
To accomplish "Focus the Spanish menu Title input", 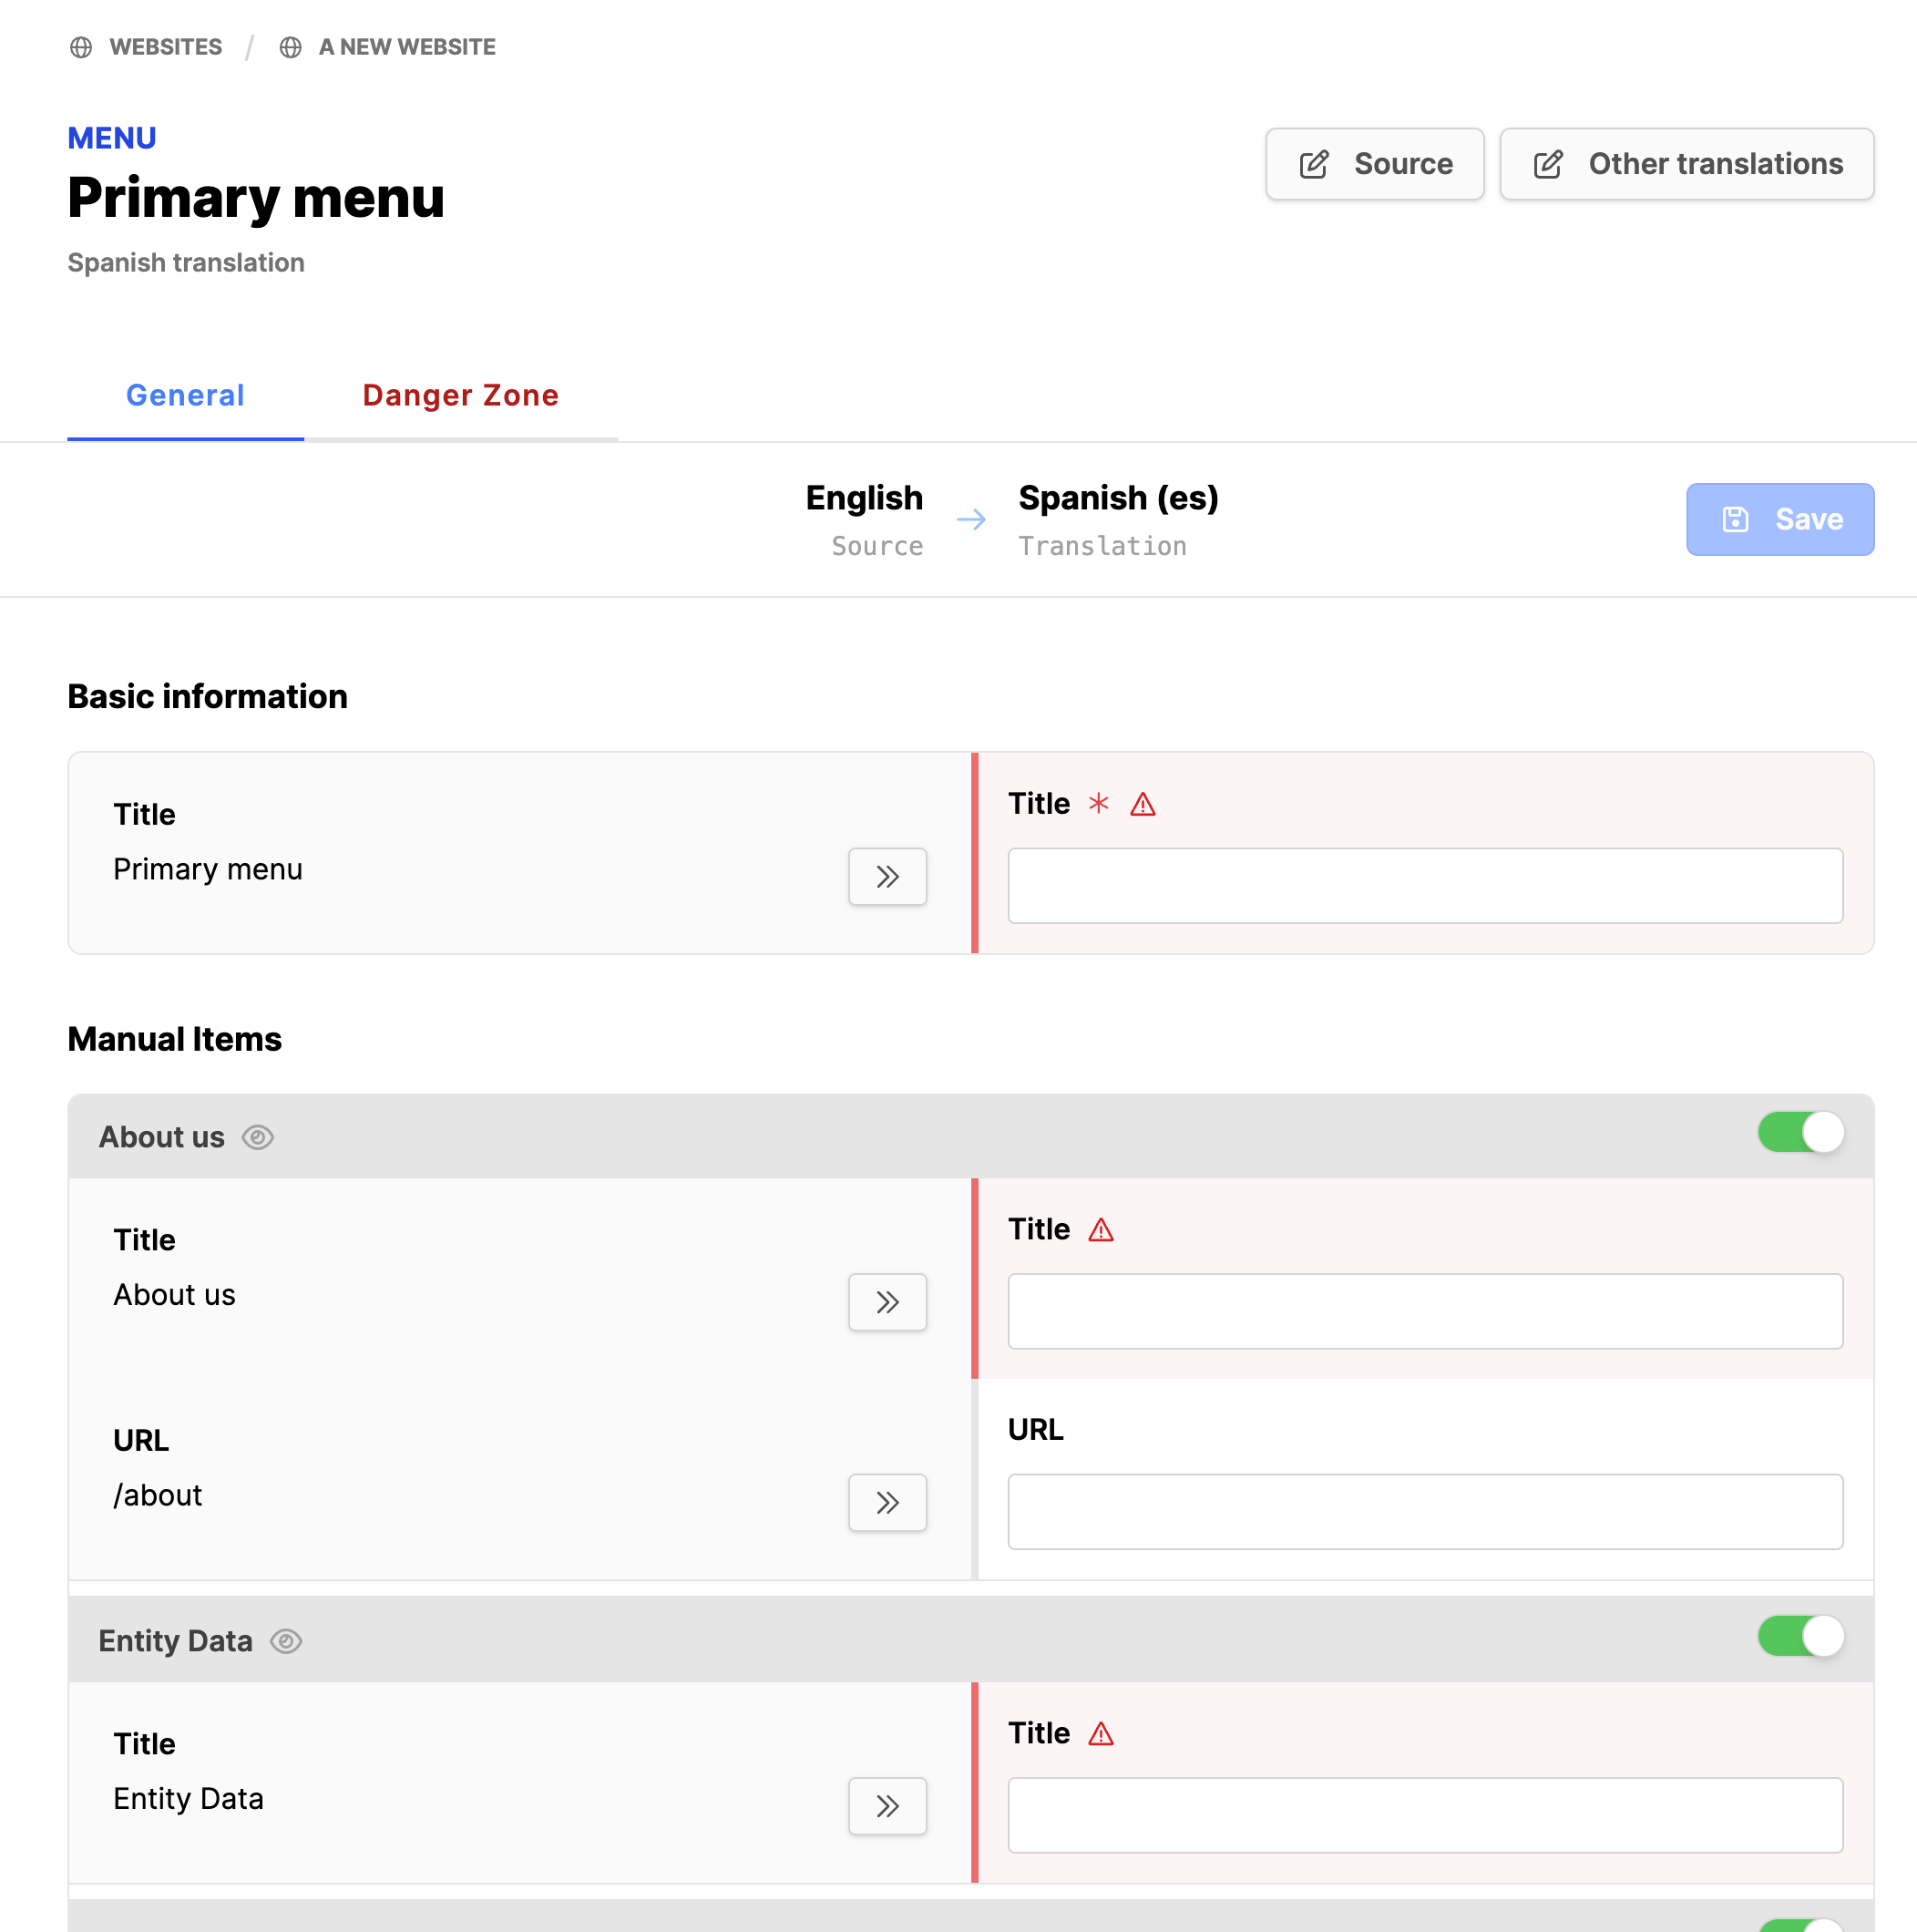I will [1425, 886].
